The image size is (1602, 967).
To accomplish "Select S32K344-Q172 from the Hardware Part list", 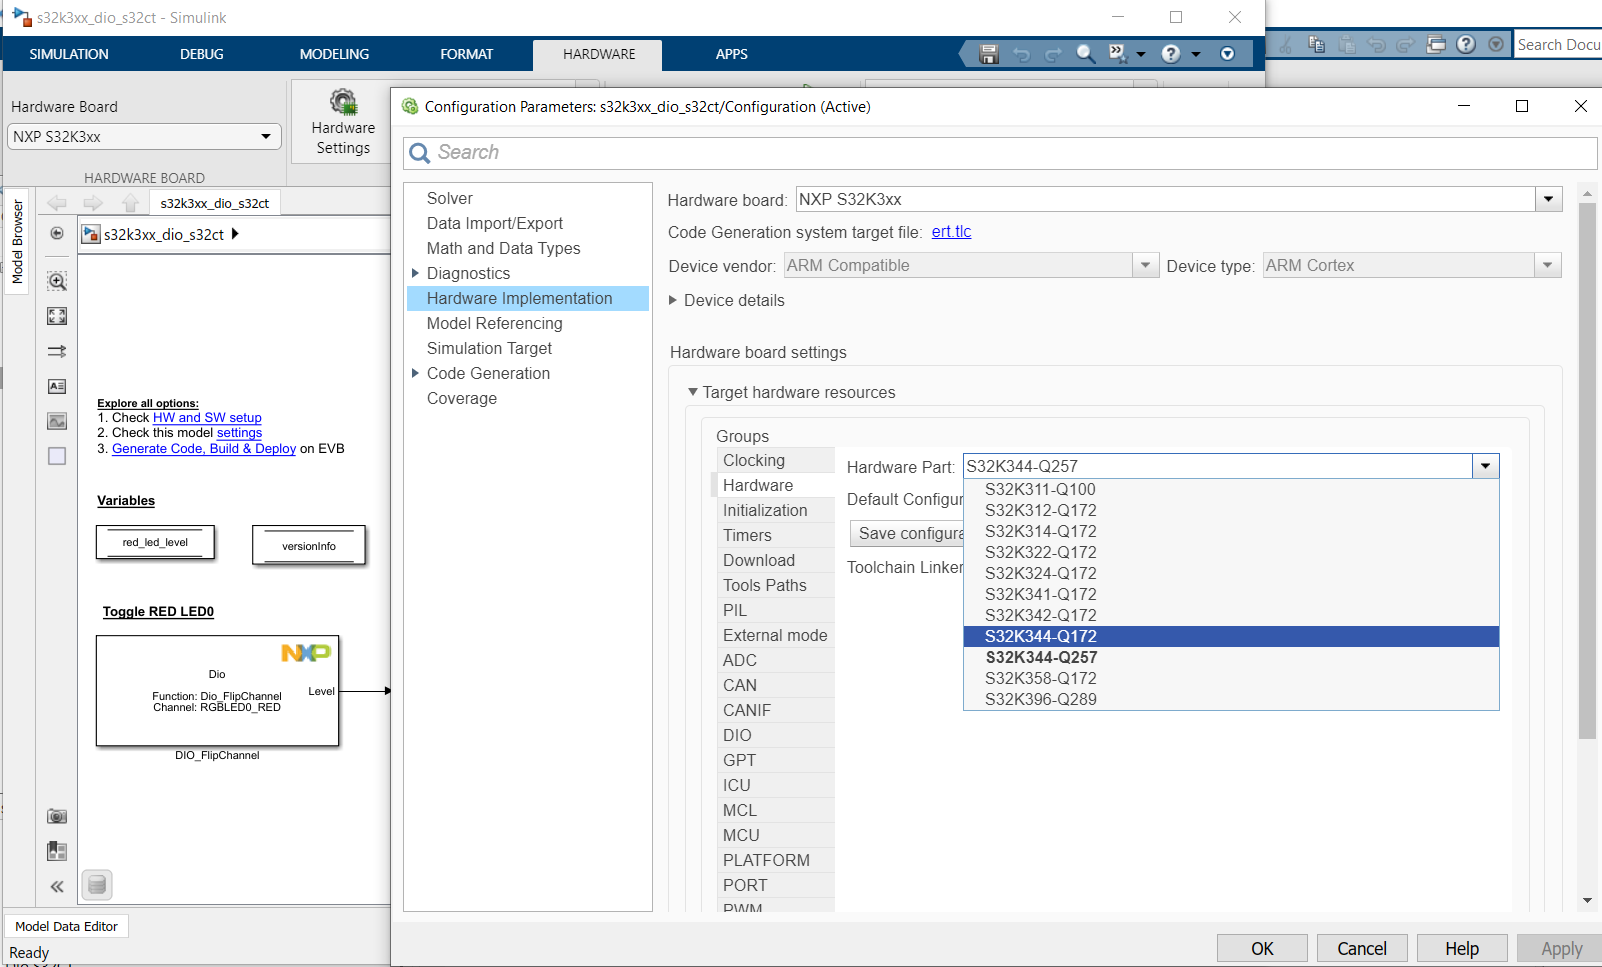I will [x=1040, y=636].
